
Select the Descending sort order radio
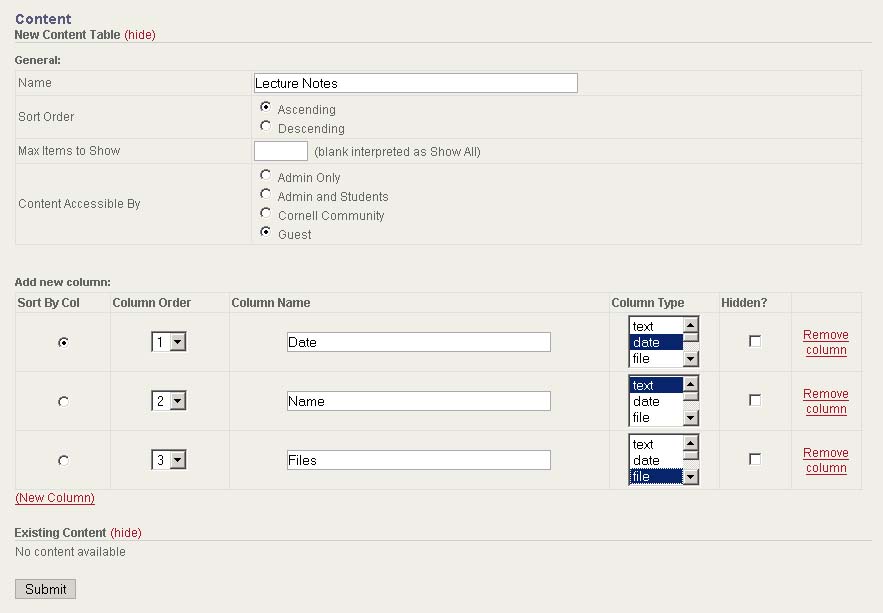[x=265, y=127]
